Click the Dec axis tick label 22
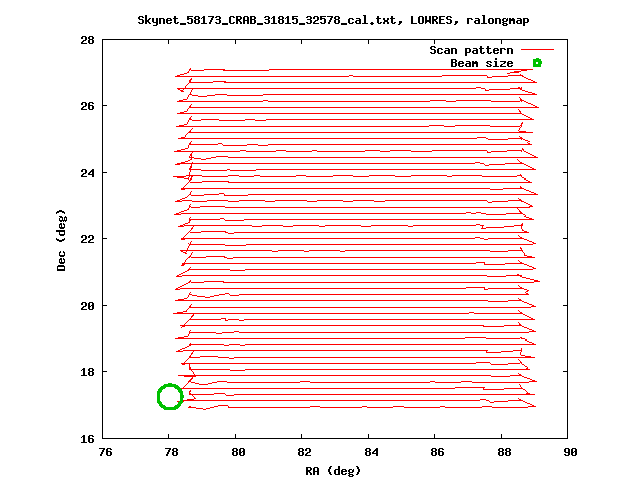The height and width of the screenshot is (480, 640). click(x=87, y=239)
